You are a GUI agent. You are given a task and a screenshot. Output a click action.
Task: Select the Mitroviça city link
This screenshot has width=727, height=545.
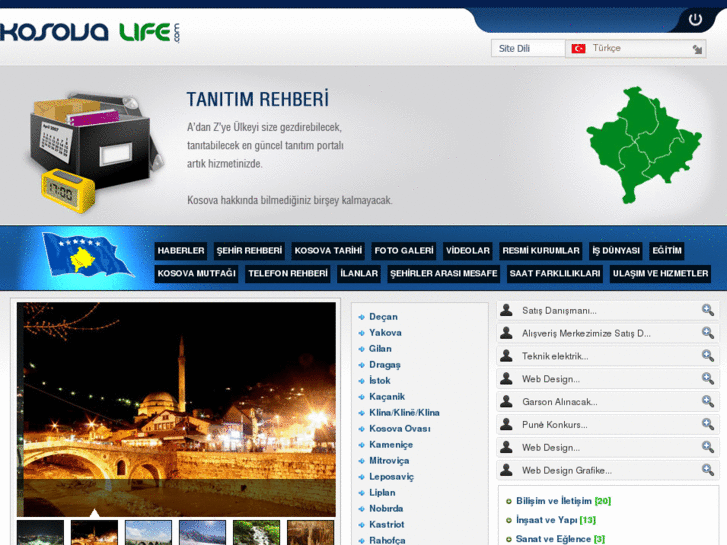[389, 461]
